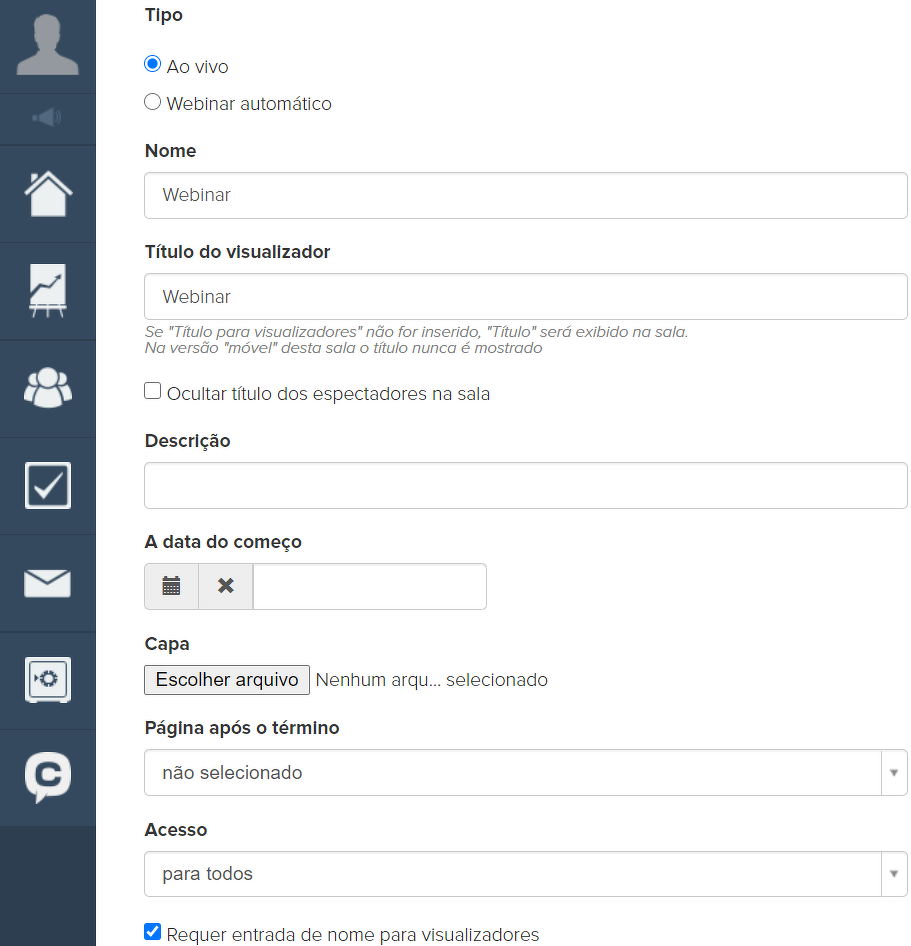
Task: Open the 'Acesso' dropdown showing 'para todos'
Action: coord(525,874)
